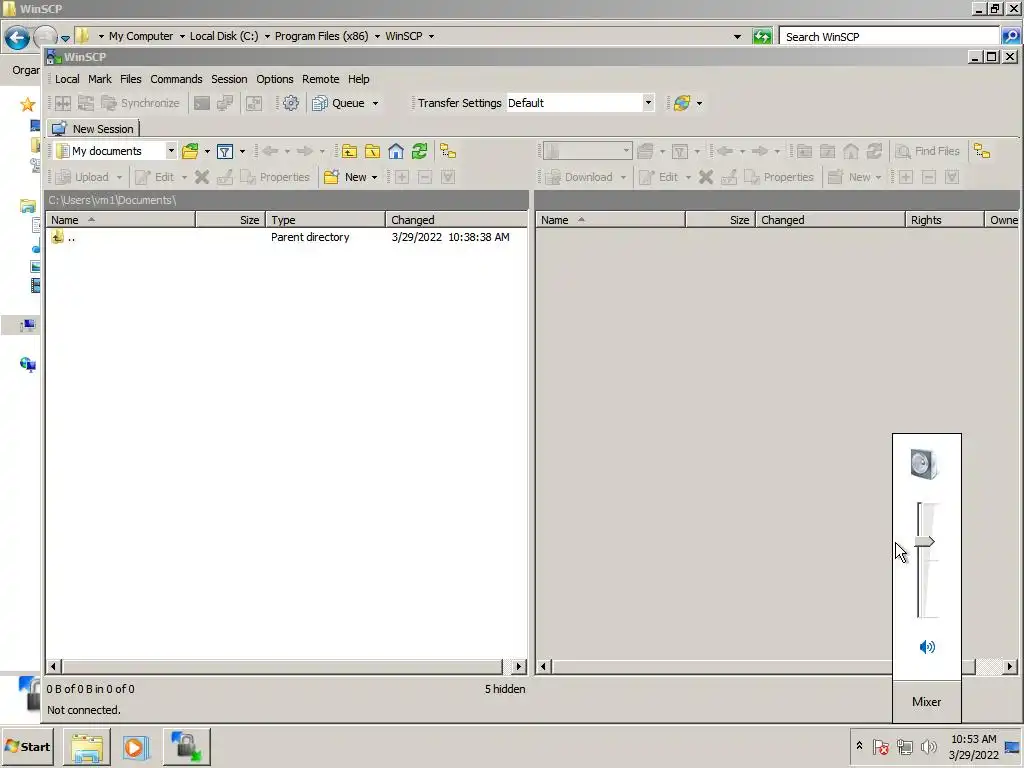The height and width of the screenshot is (768, 1024).
Task: Open Windows Explorer from taskbar
Action: [x=87, y=746]
